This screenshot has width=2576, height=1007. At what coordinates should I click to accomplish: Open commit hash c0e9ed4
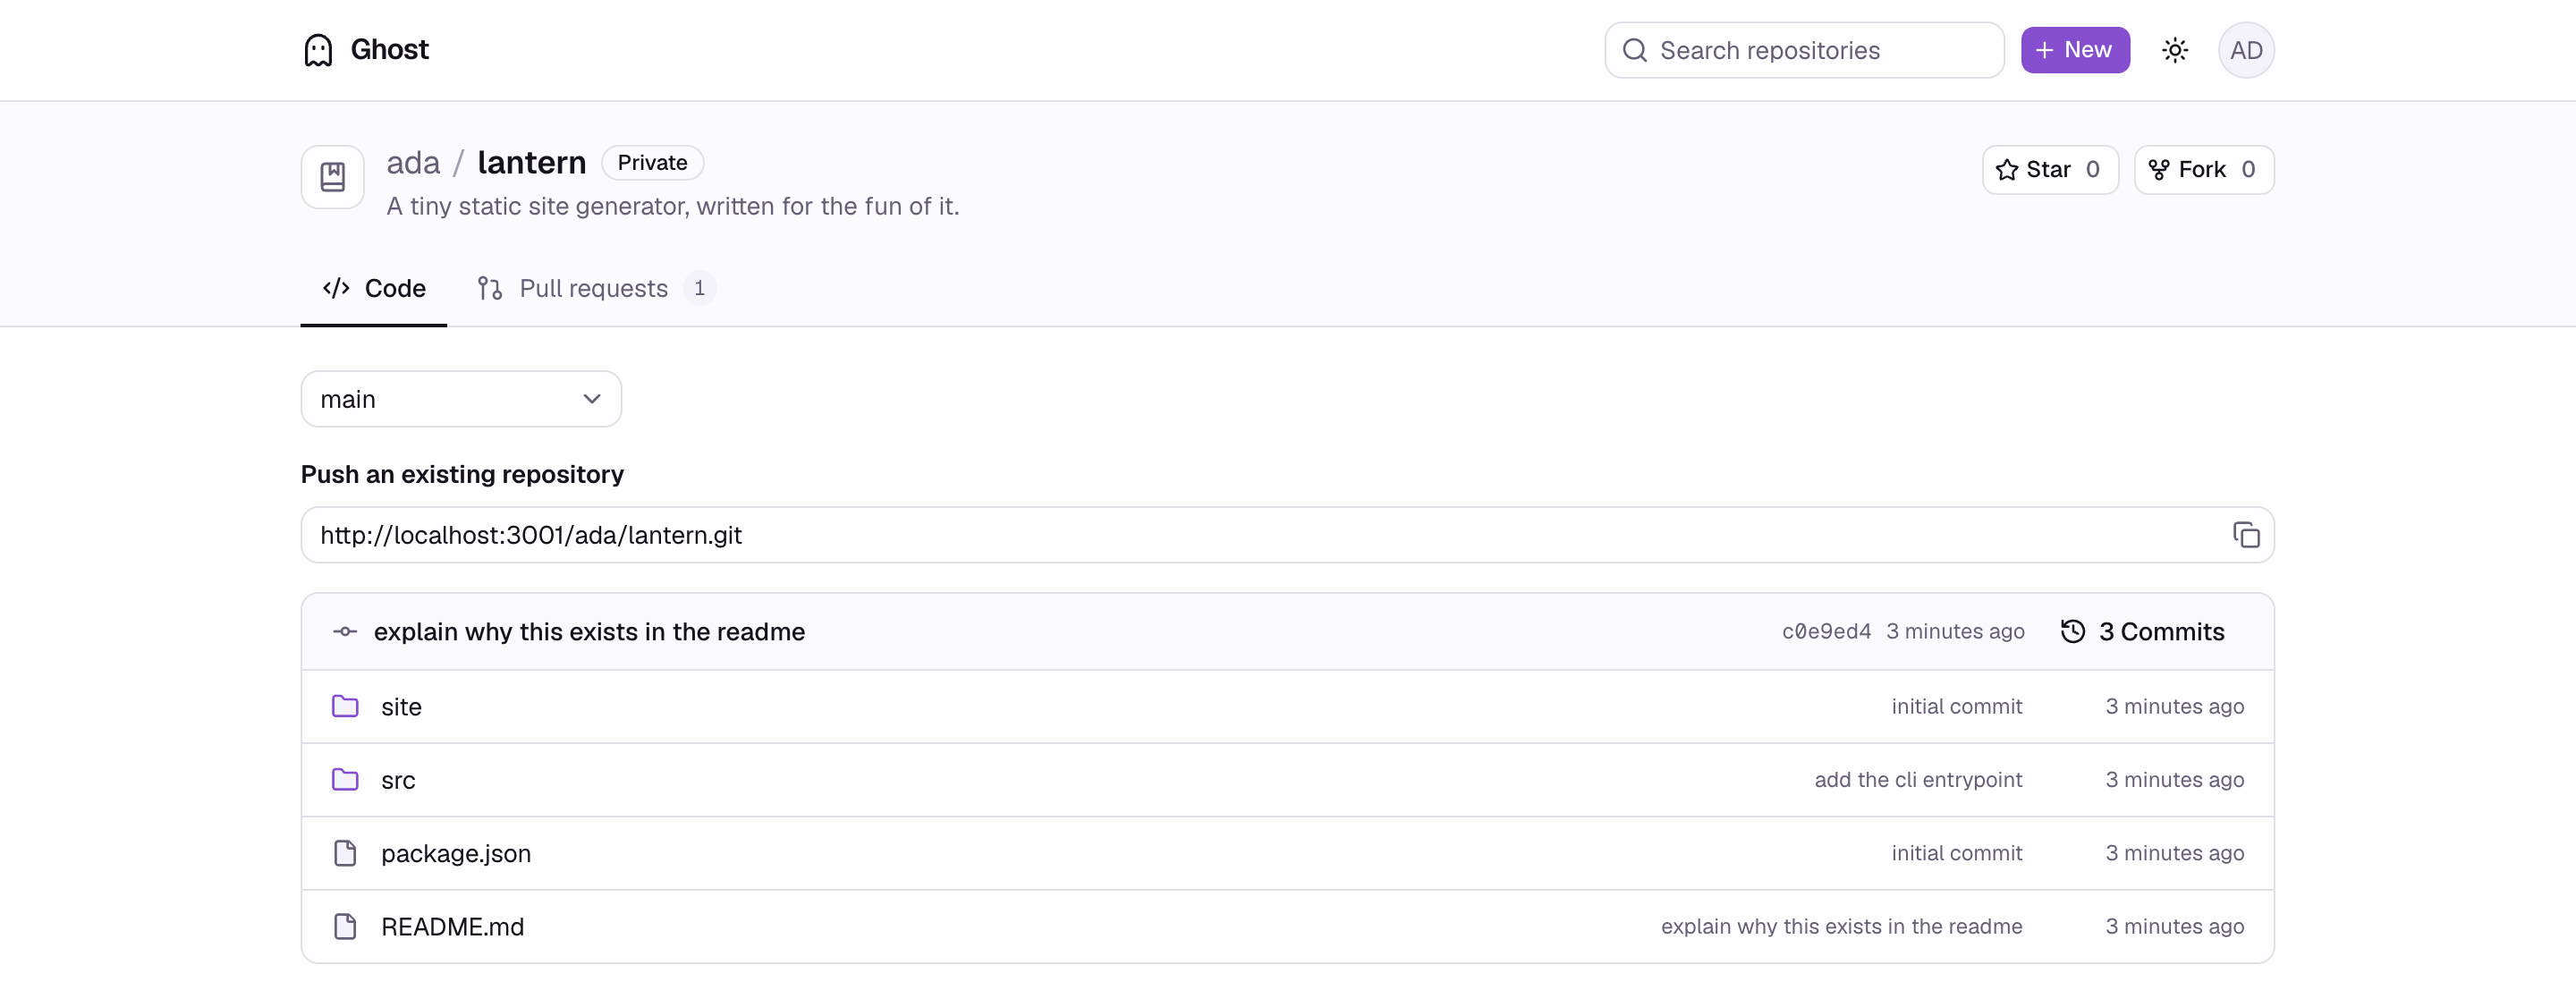[1825, 632]
